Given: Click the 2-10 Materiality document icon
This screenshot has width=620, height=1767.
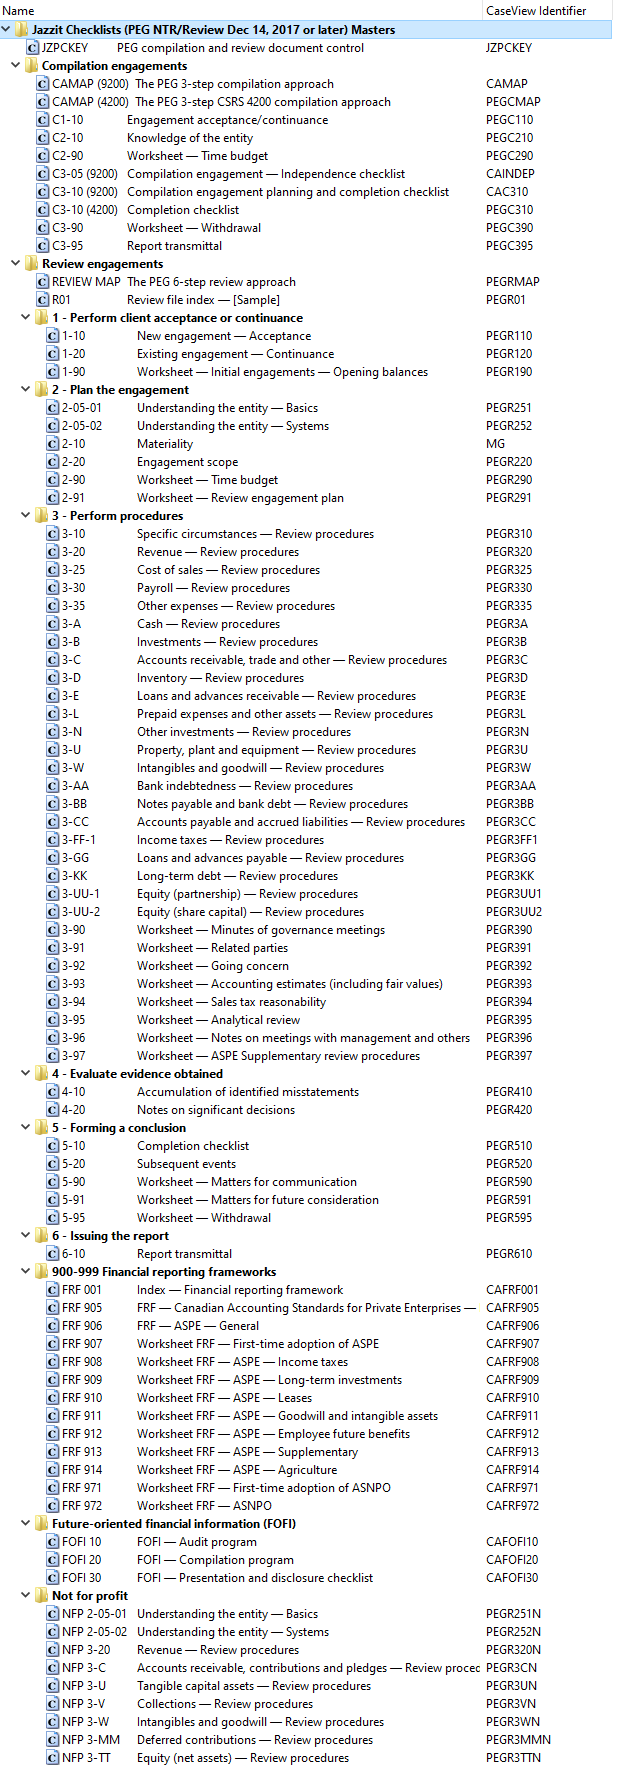Looking at the screenshot, I should coord(53,444).
